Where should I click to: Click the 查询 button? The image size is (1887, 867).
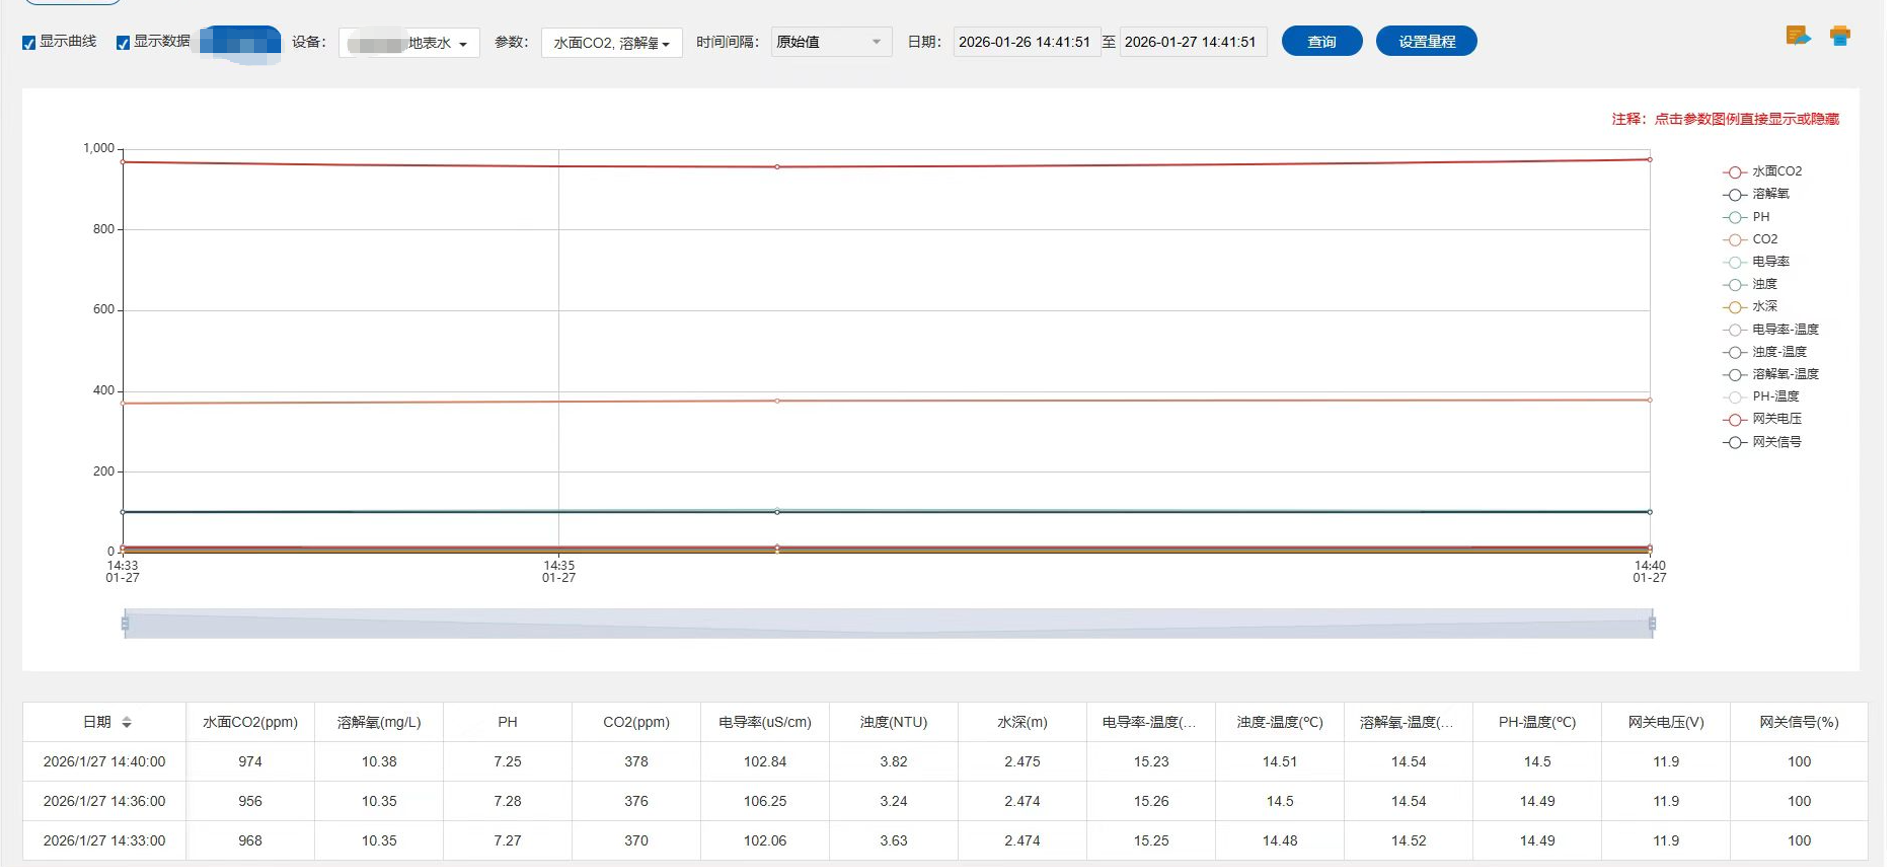[x=1322, y=41]
